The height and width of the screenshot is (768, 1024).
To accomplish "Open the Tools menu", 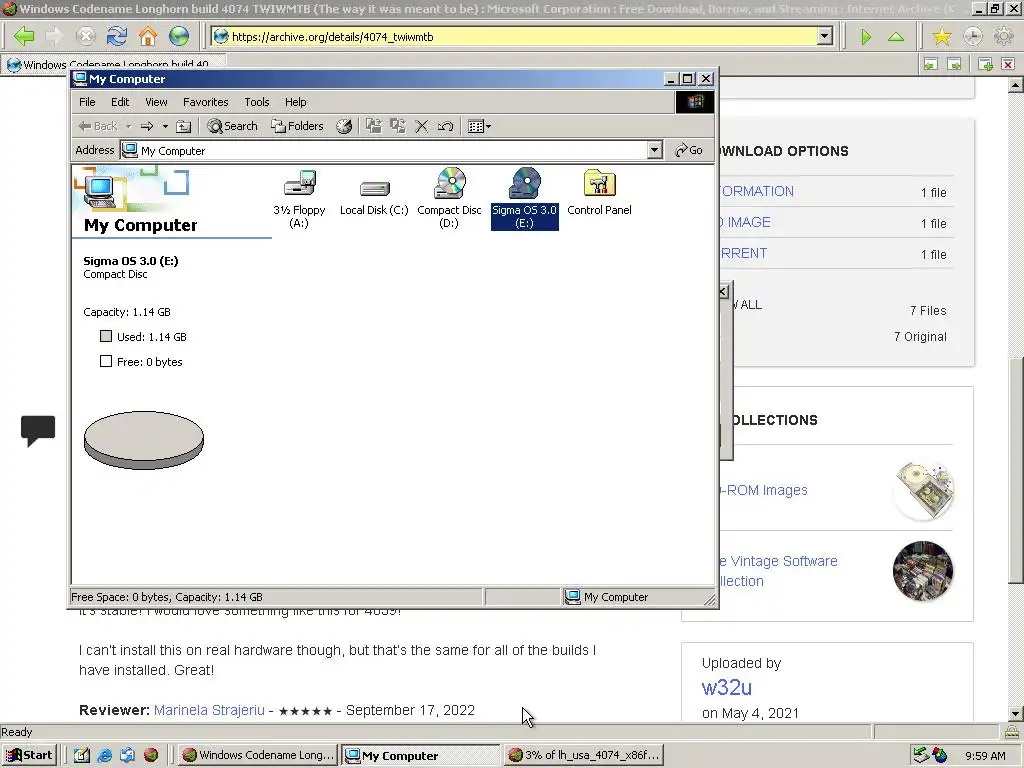I will click(257, 102).
